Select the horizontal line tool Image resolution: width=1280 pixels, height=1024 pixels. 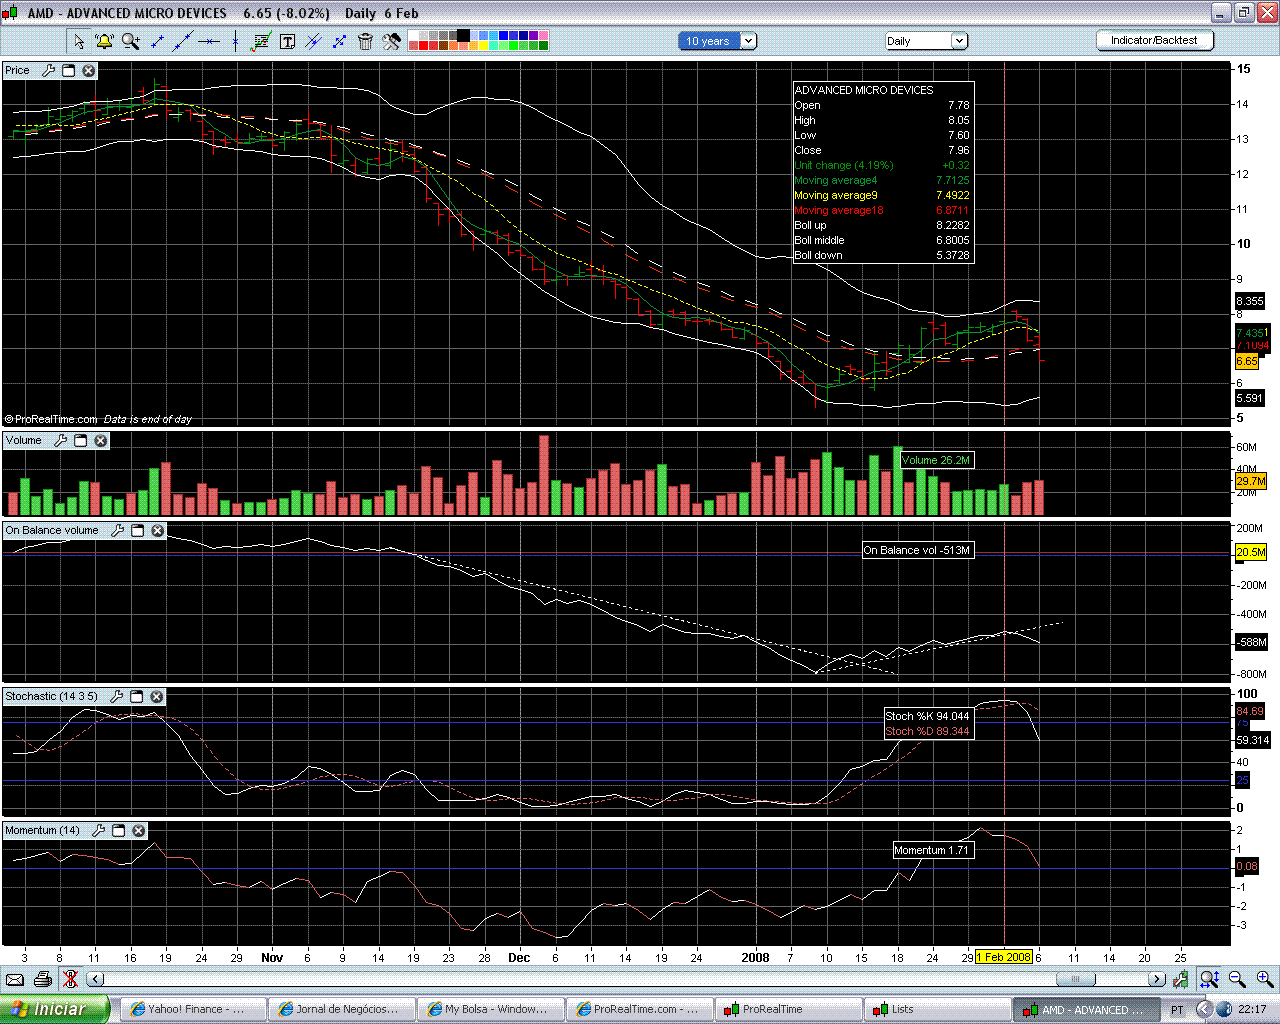[209, 41]
